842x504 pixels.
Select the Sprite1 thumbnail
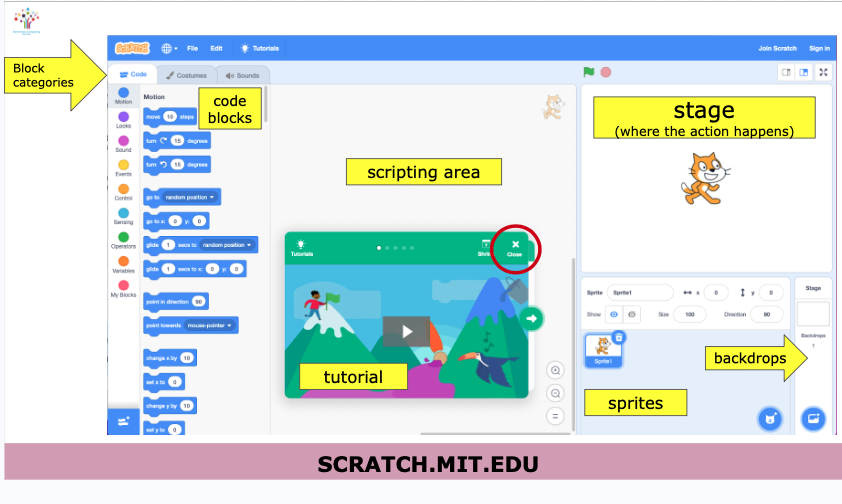pos(603,350)
